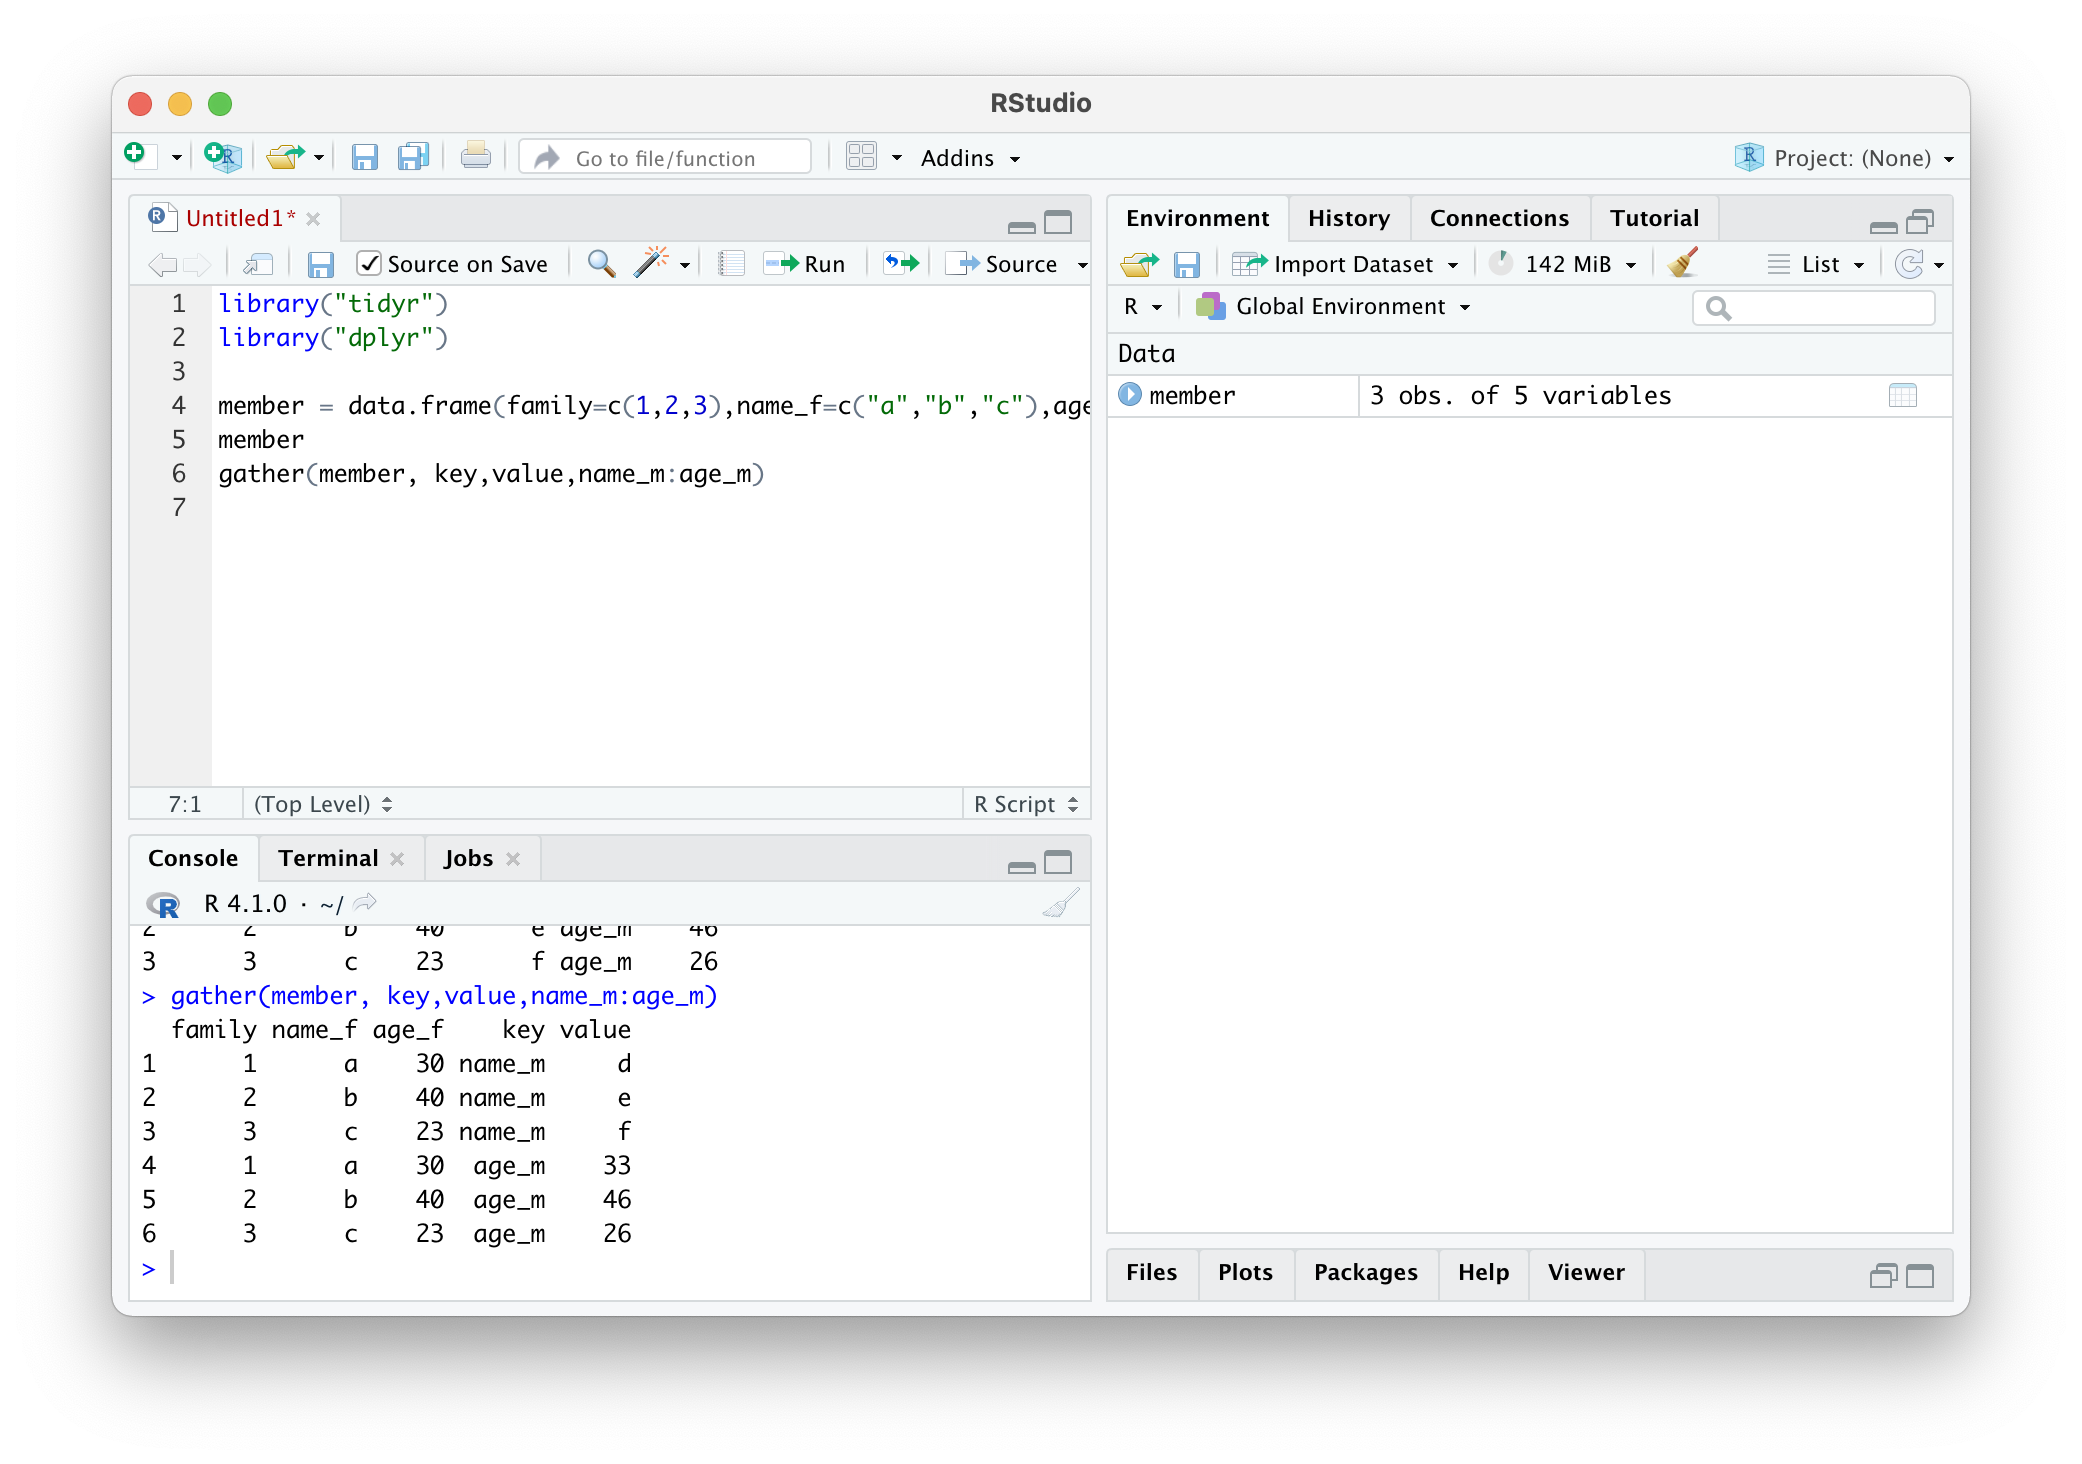Open the Tutorial tab
The image size is (2082, 1464).
pos(1654,218)
